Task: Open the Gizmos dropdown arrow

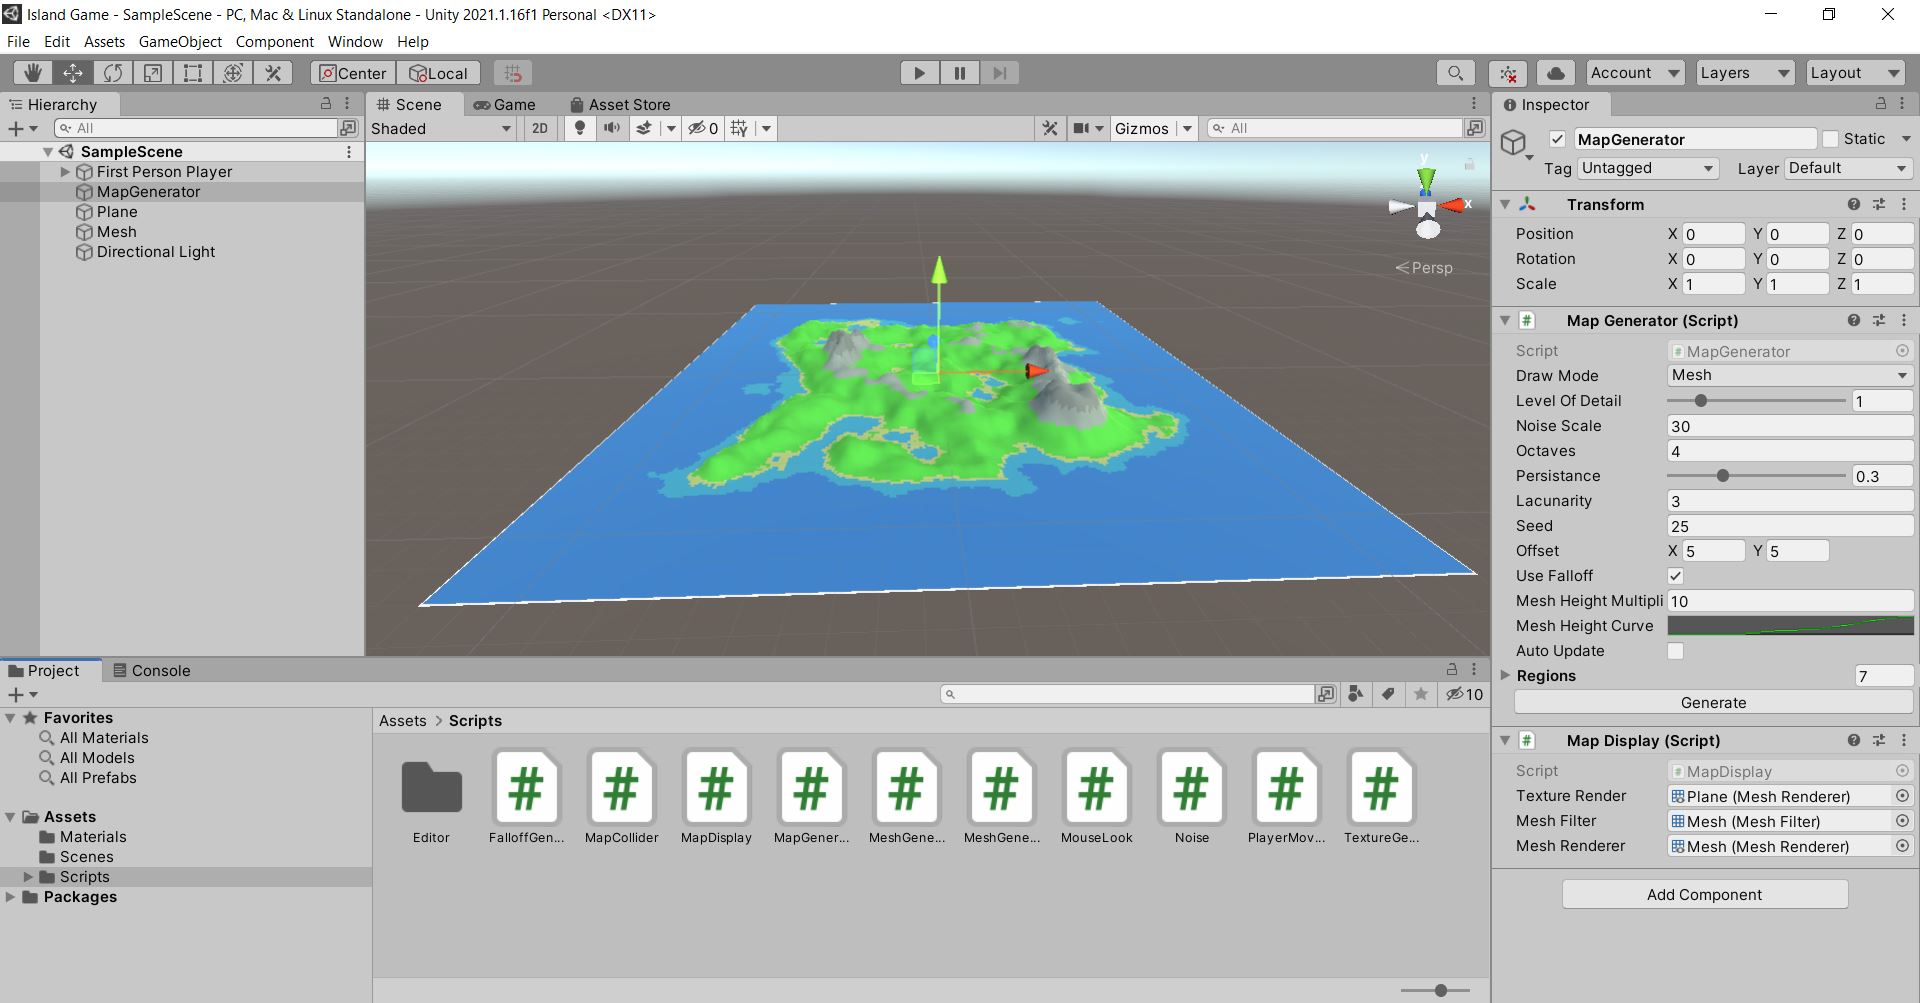Action: [1187, 128]
